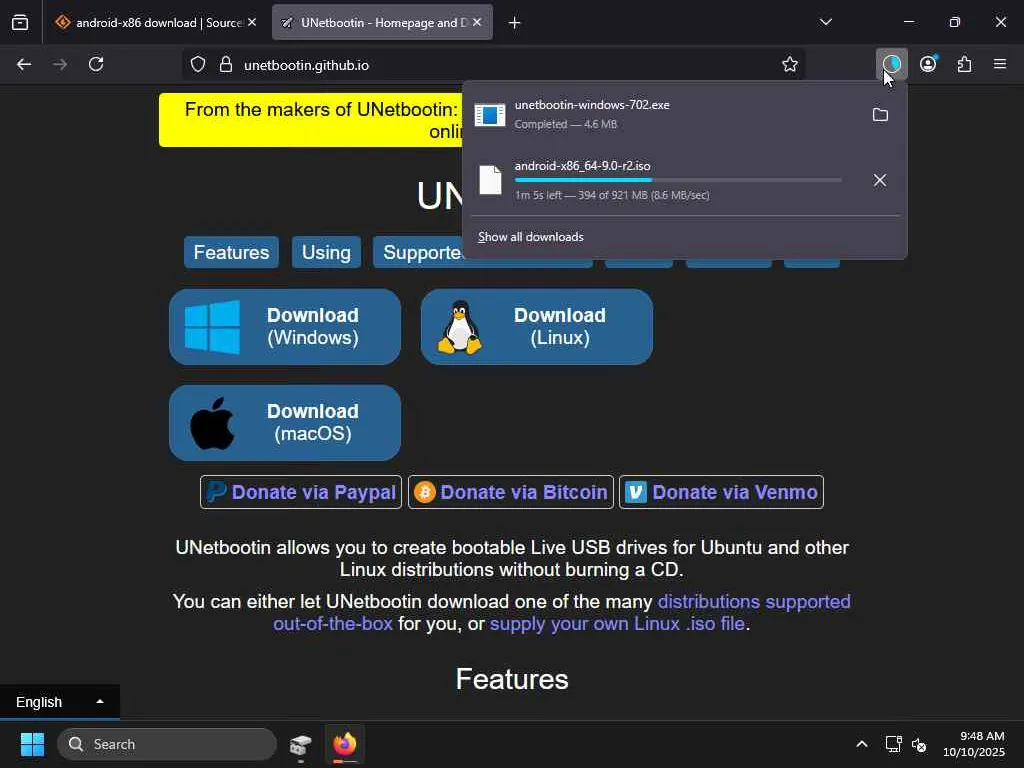The width and height of the screenshot is (1024, 768).
Task: Reload the current page
Action: tap(96, 65)
